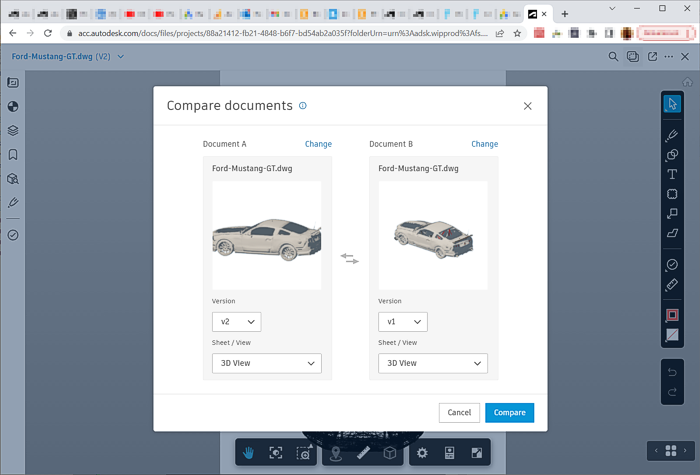Open the views panel icon in left sidebar
Viewport: 700px width, 475px height.
[13, 107]
